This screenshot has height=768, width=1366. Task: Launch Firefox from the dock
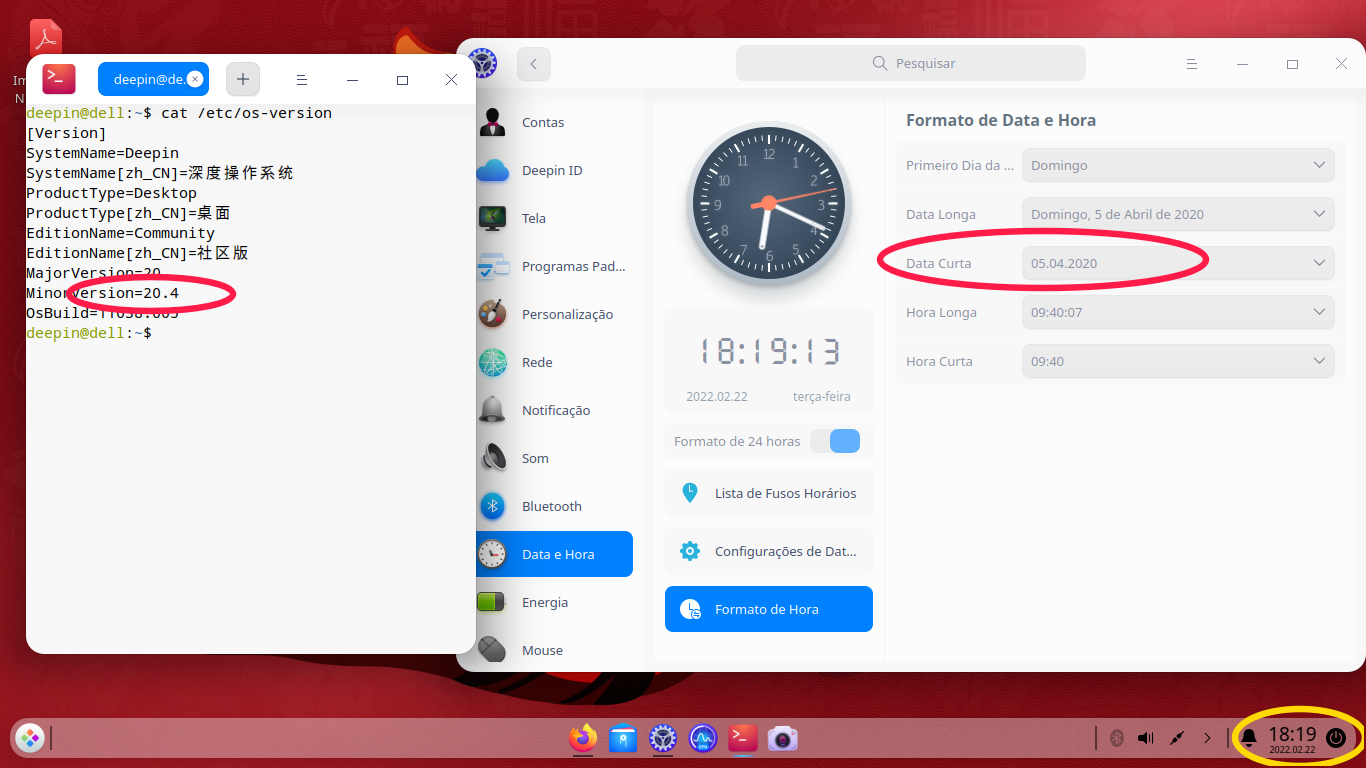[582, 739]
